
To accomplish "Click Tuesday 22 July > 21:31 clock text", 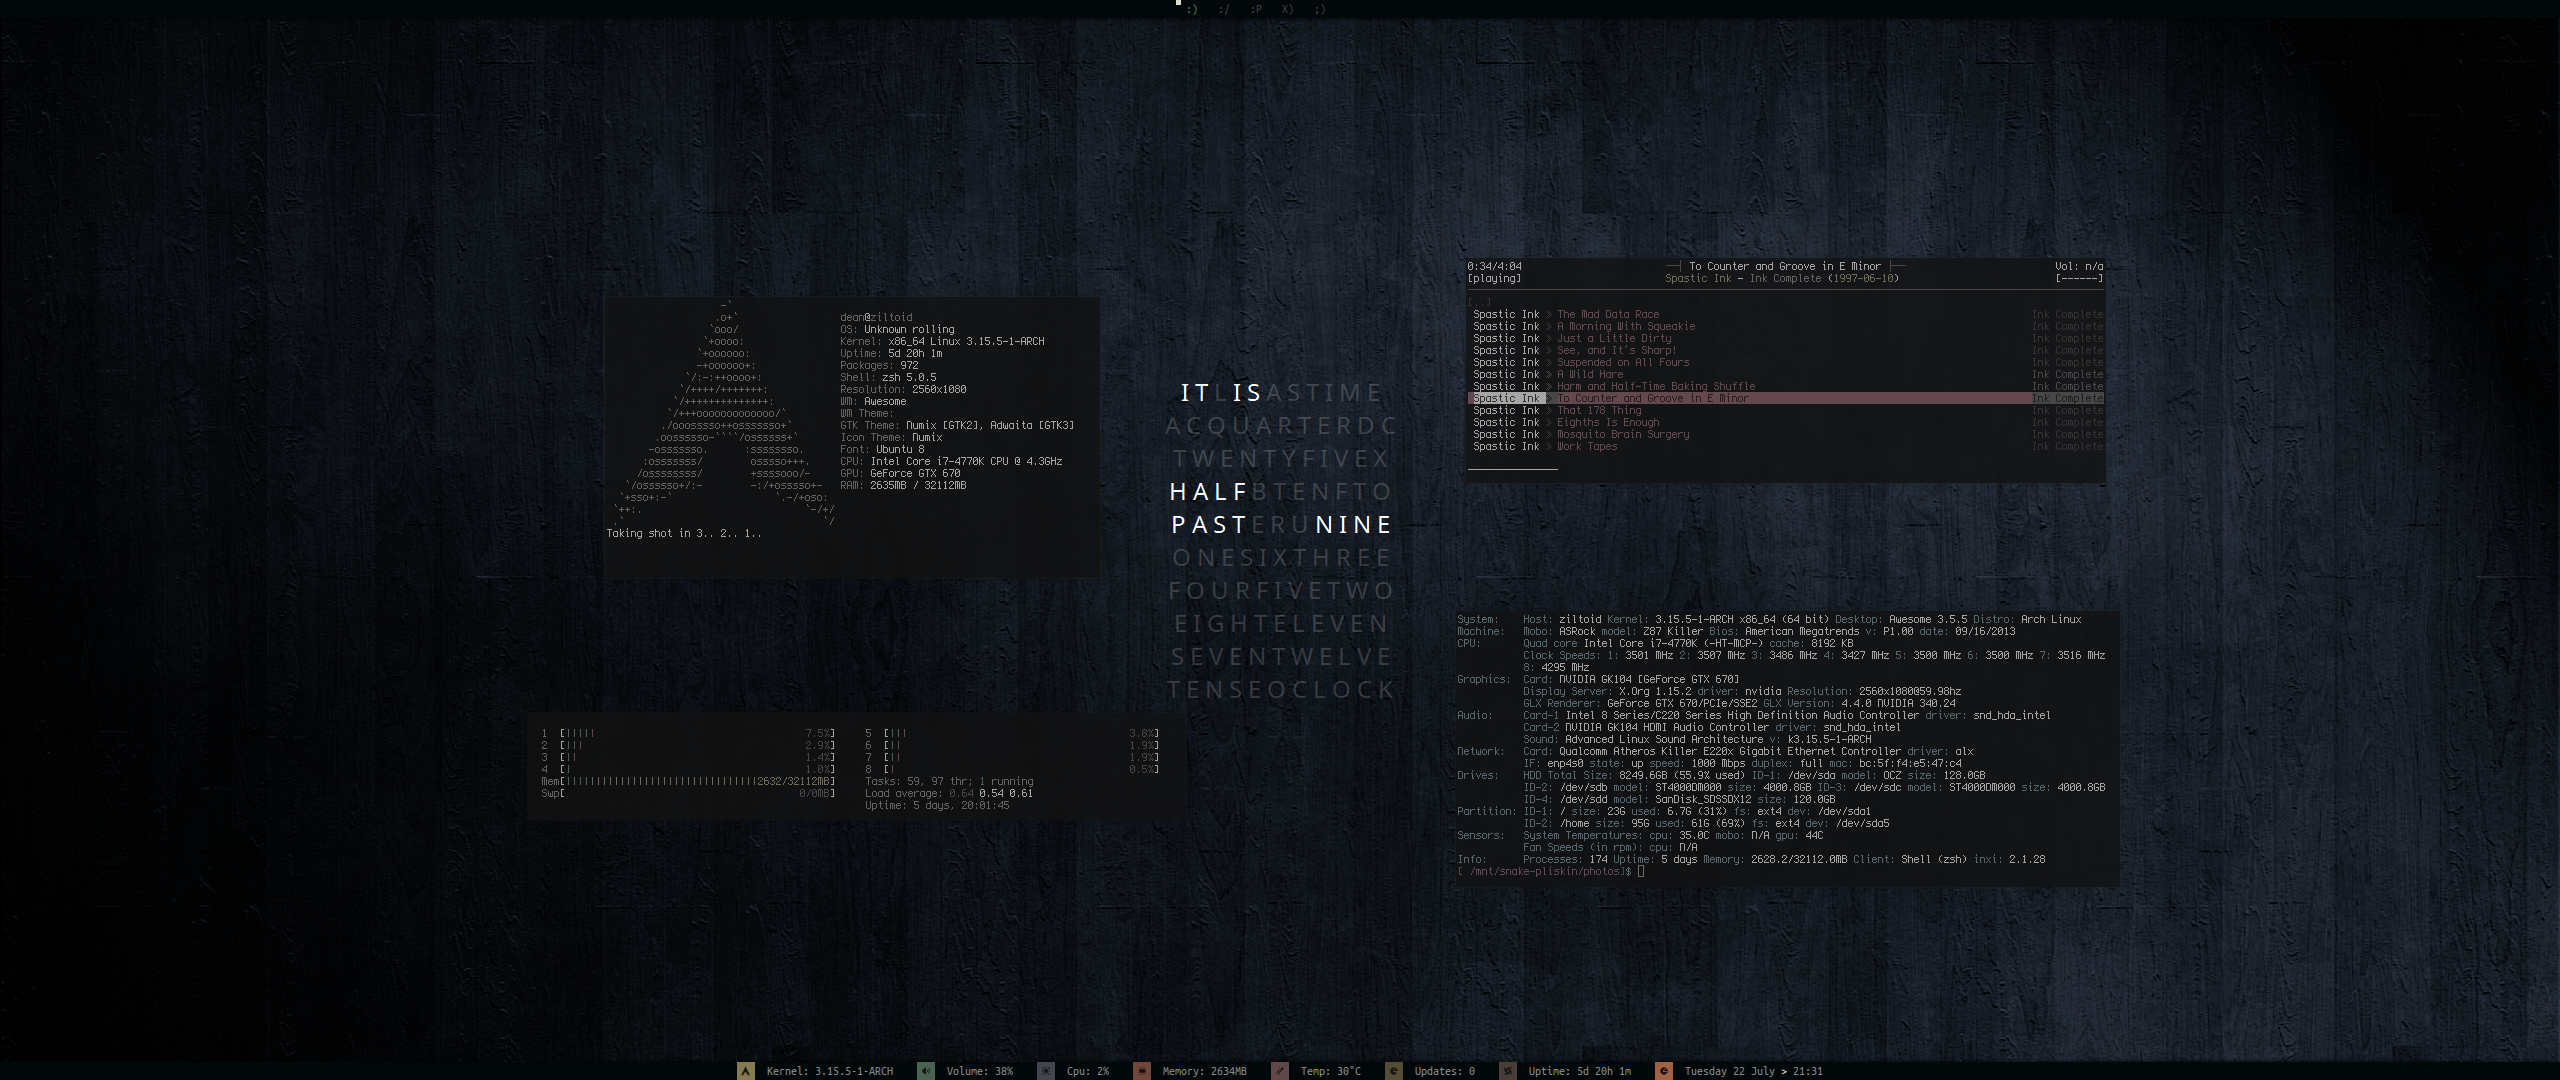I will click(1753, 1071).
